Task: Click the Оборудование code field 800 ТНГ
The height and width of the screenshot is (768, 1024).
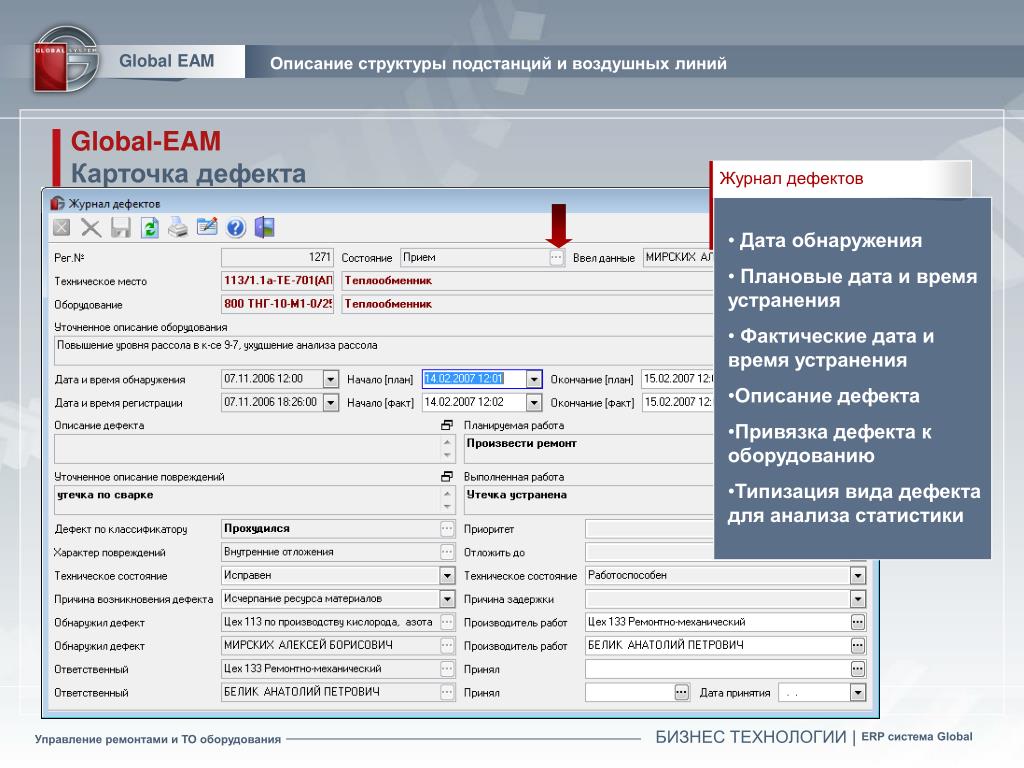Action: point(277,304)
